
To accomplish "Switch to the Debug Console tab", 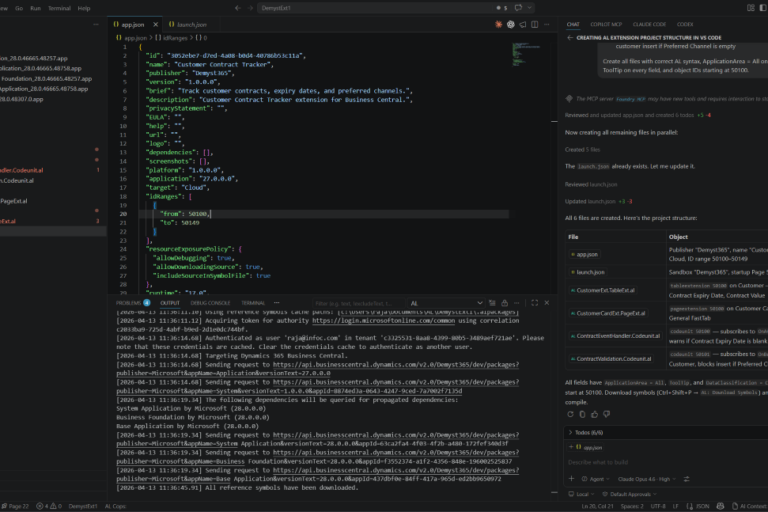I will pos(210,303).
